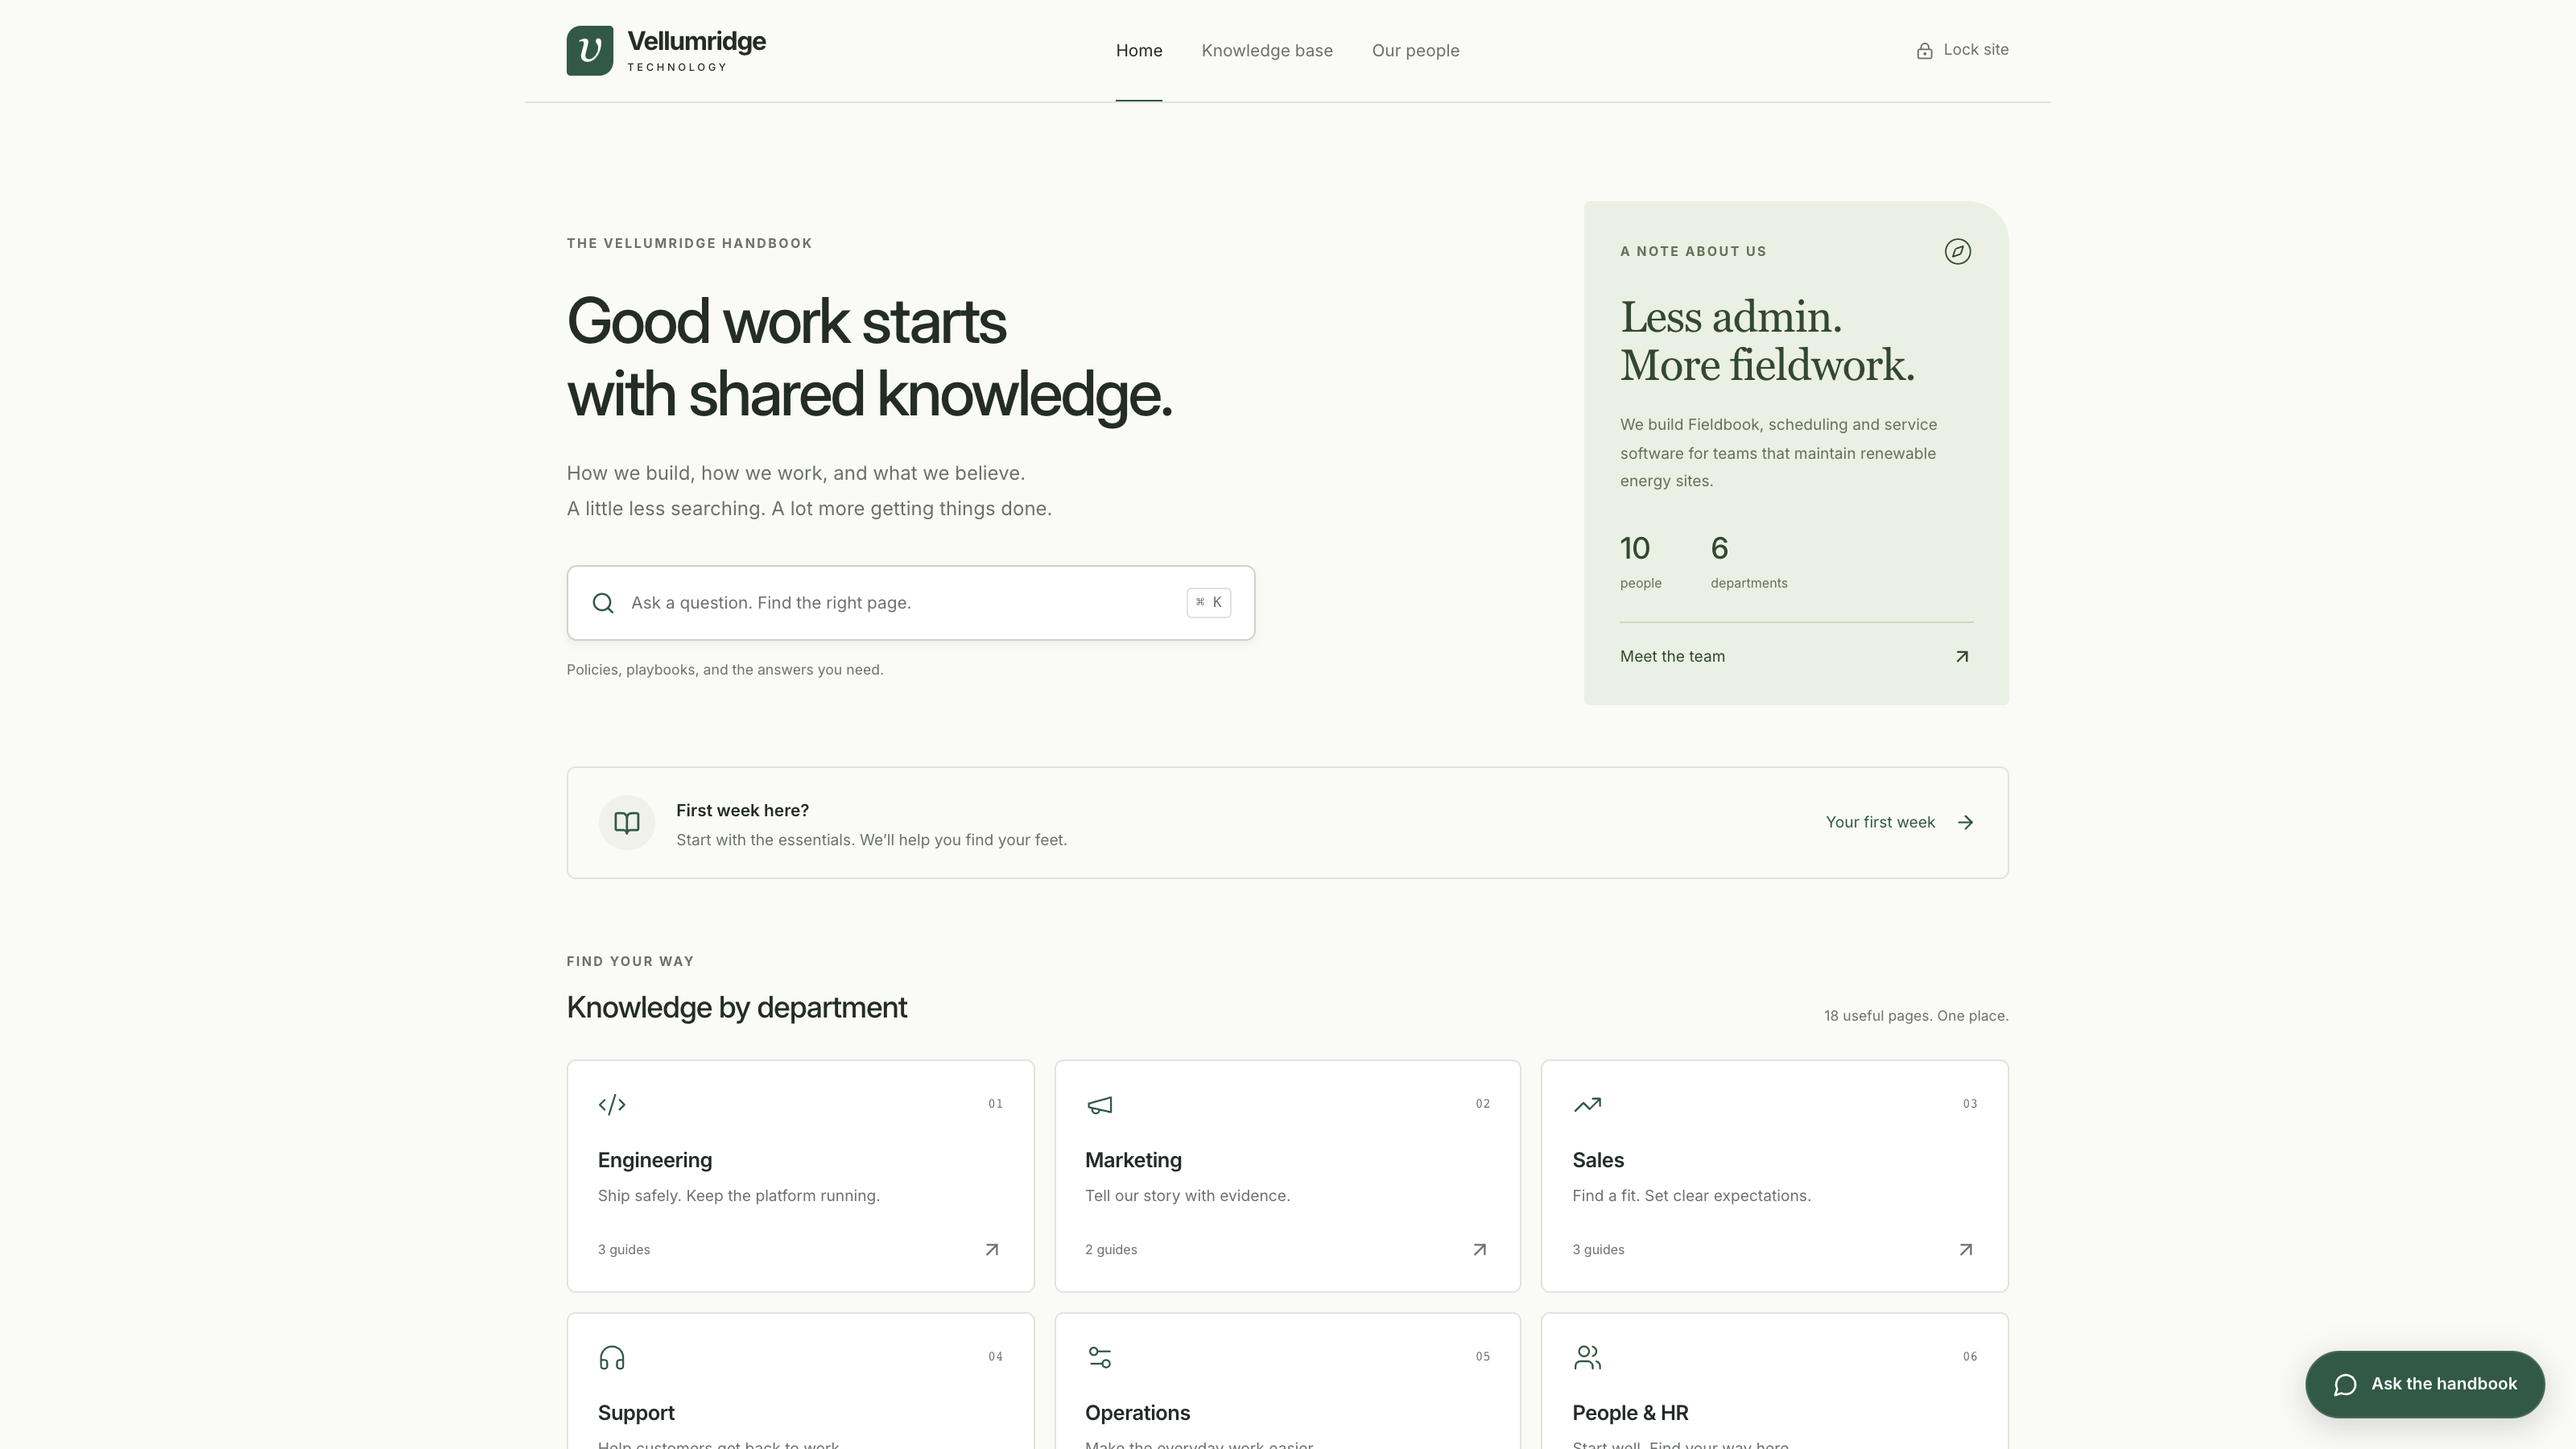Image resolution: width=2576 pixels, height=1449 pixels.
Task: Open the Sales department title
Action: click(1598, 1160)
